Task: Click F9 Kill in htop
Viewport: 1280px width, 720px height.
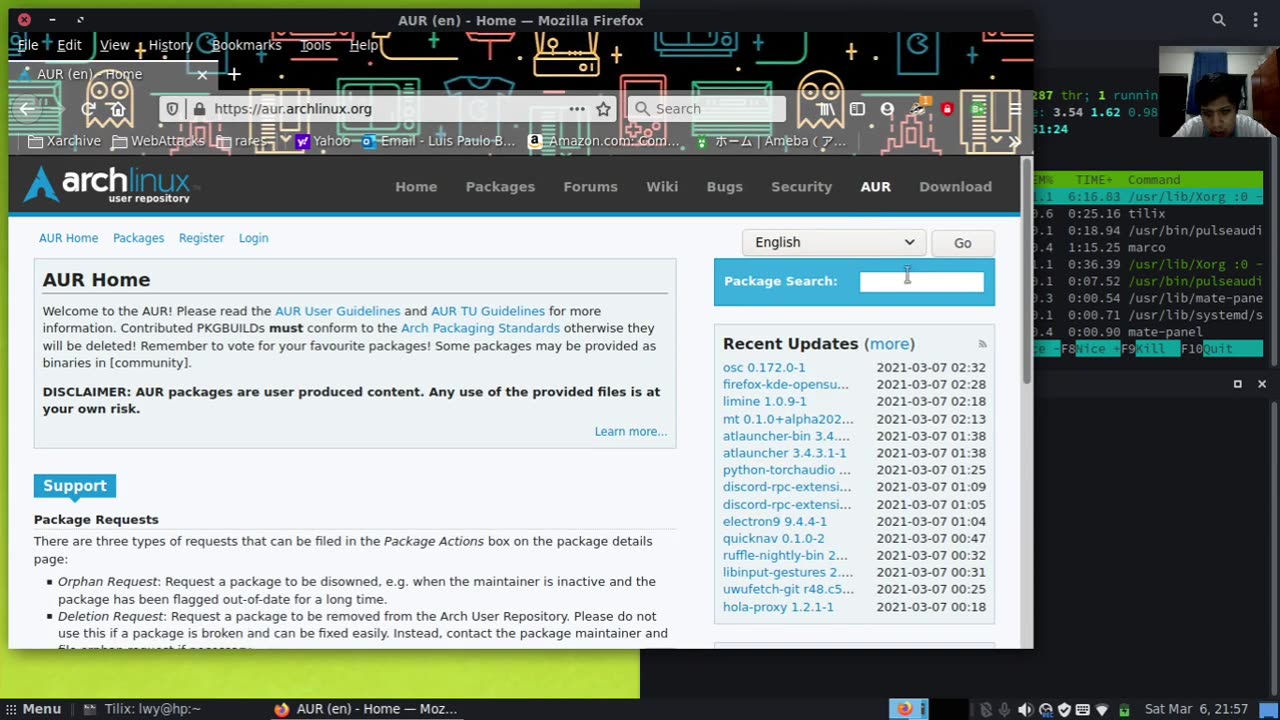Action: pos(1150,349)
